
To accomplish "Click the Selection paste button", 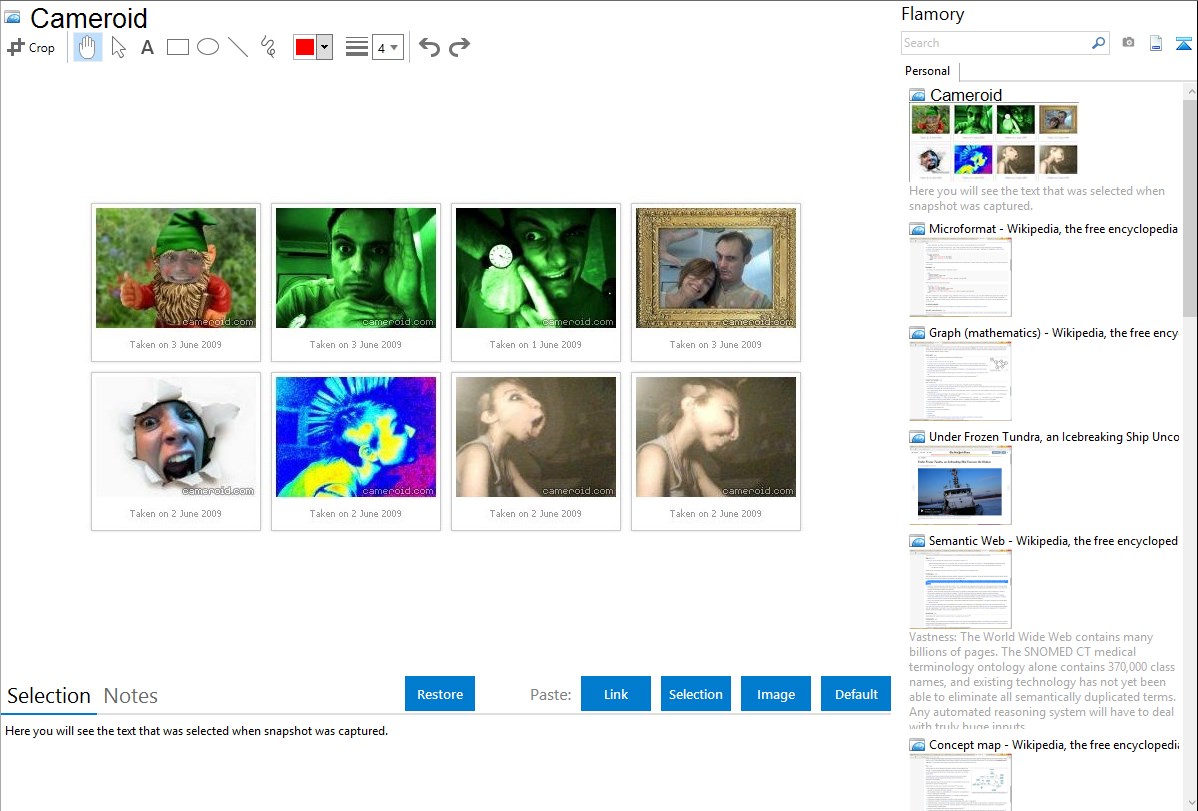I will coord(696,694).
